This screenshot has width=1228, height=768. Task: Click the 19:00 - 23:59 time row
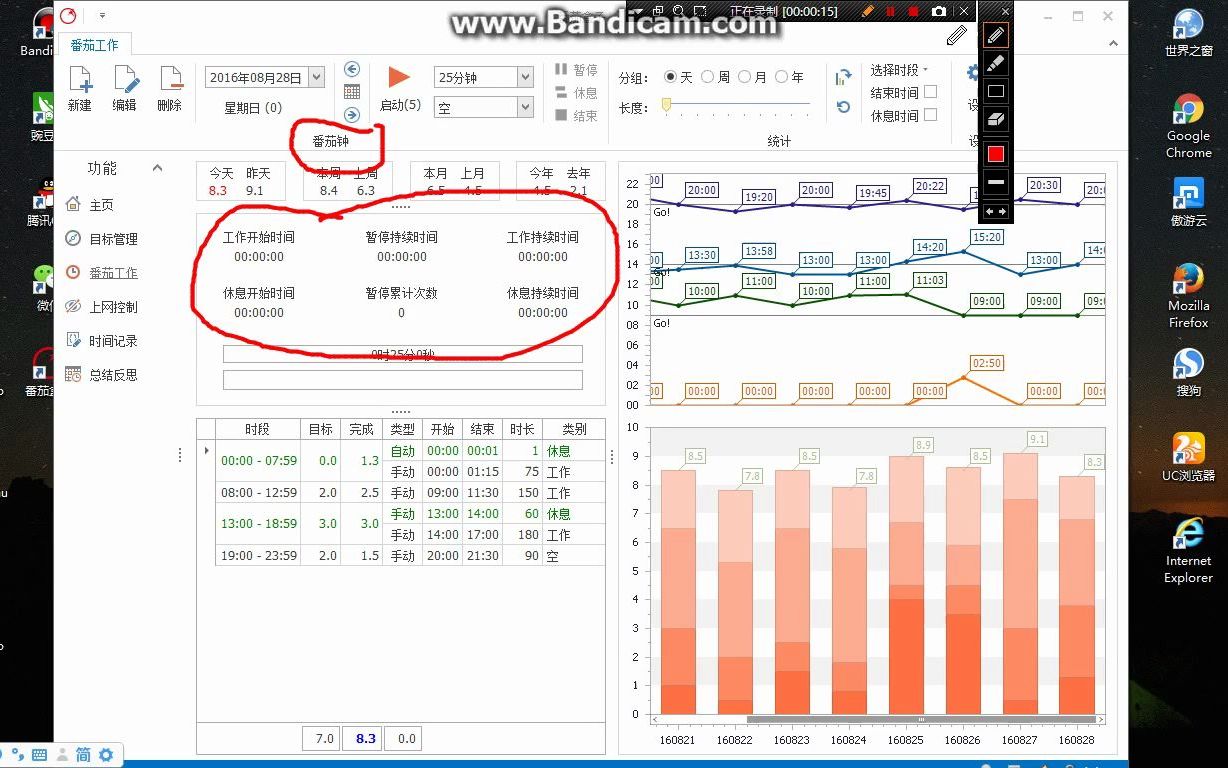[410, 556]
